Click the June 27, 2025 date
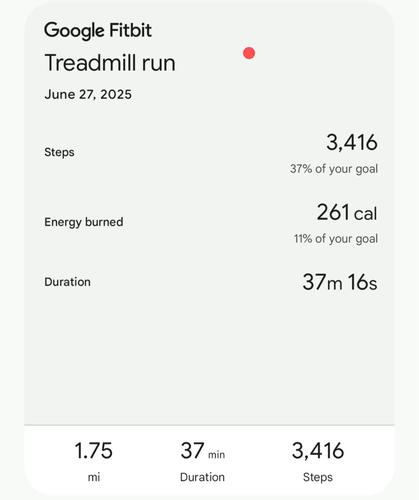The width and height of the screenshot is (419, 500). click(88, 94)
